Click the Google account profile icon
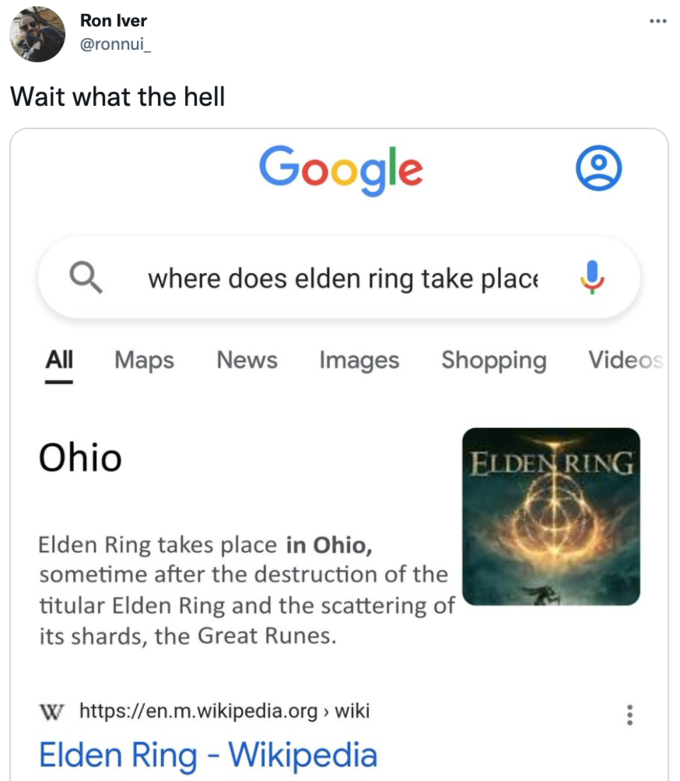680x781 pixels. coord(599,169)
